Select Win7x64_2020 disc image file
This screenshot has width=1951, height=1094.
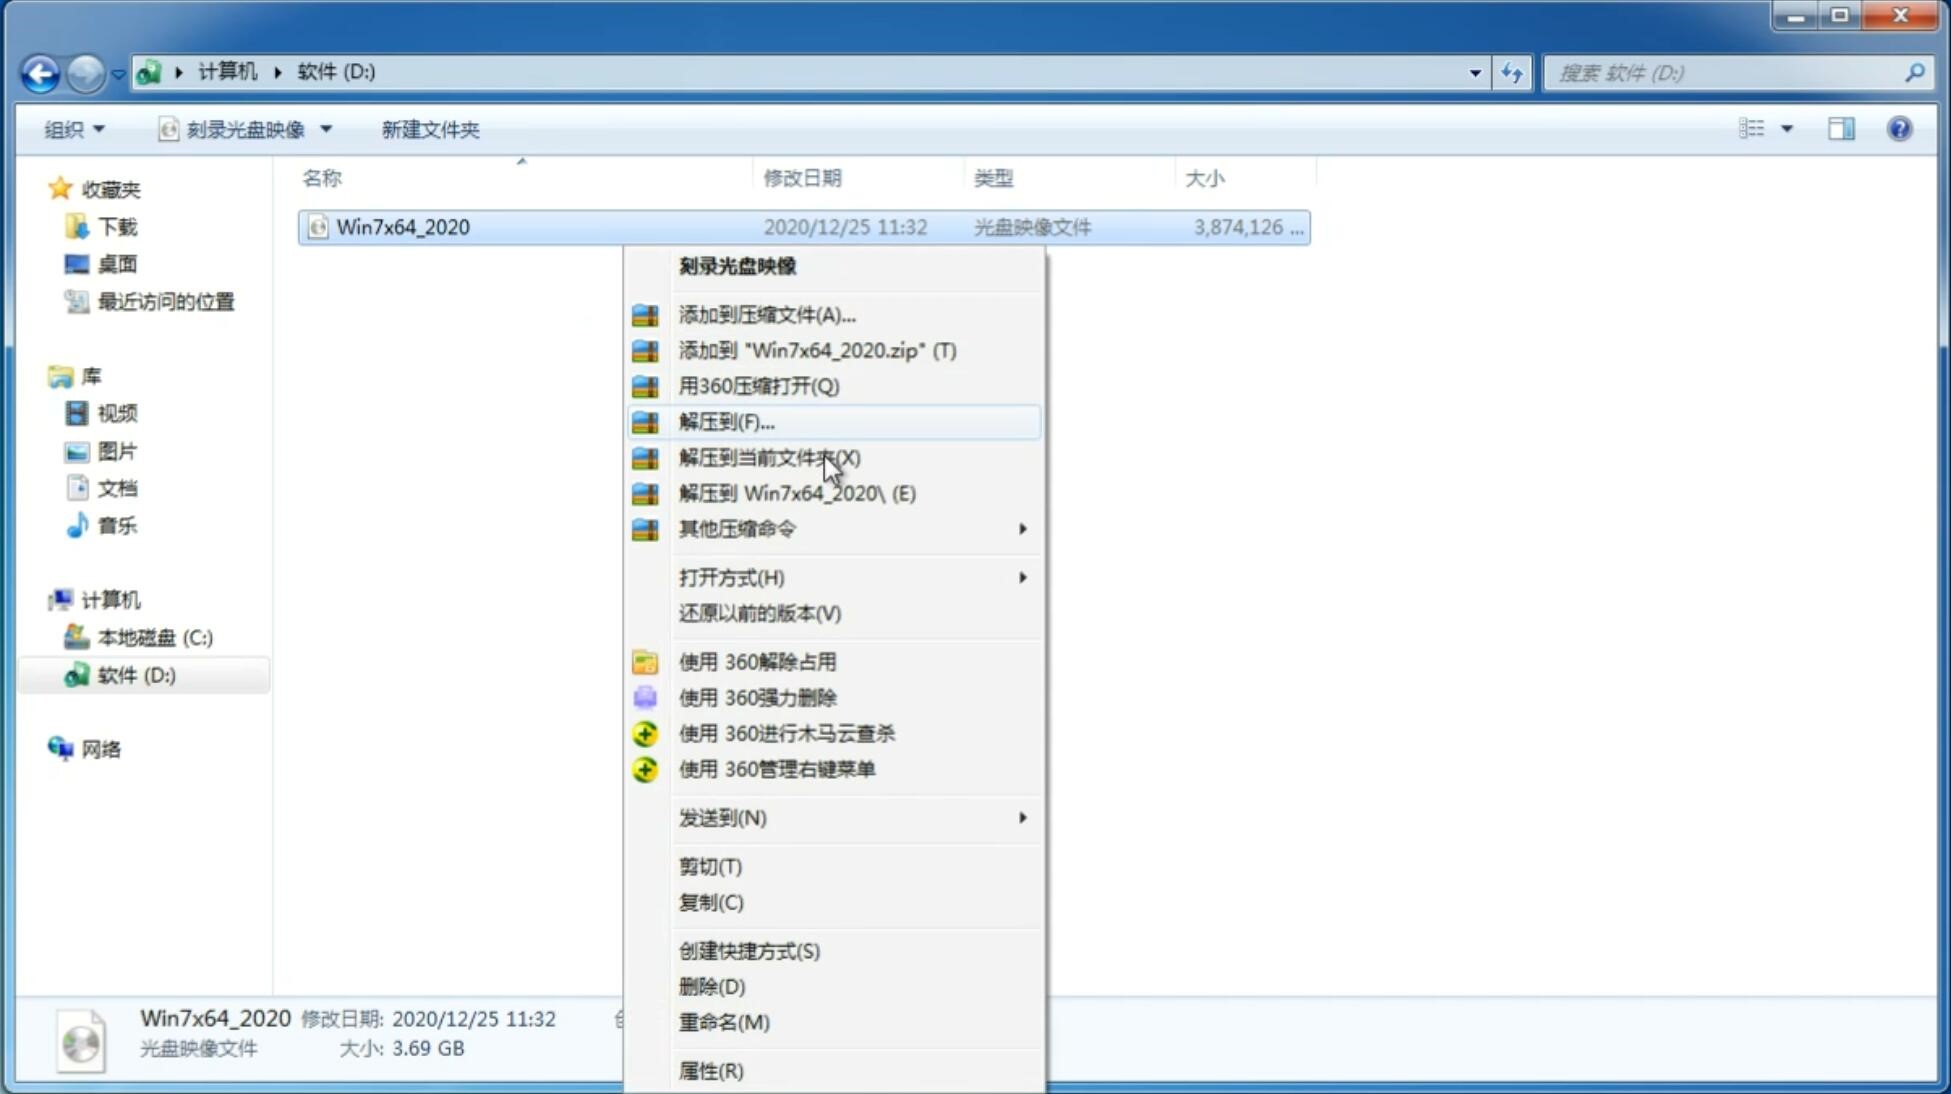(x=402, y=227)
